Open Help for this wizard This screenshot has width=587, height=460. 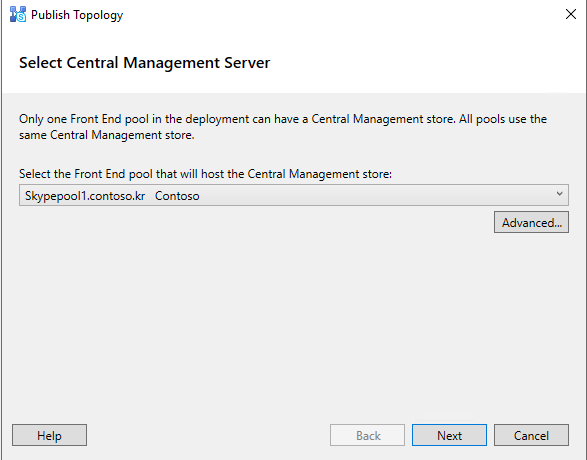[x=49, y=435]
